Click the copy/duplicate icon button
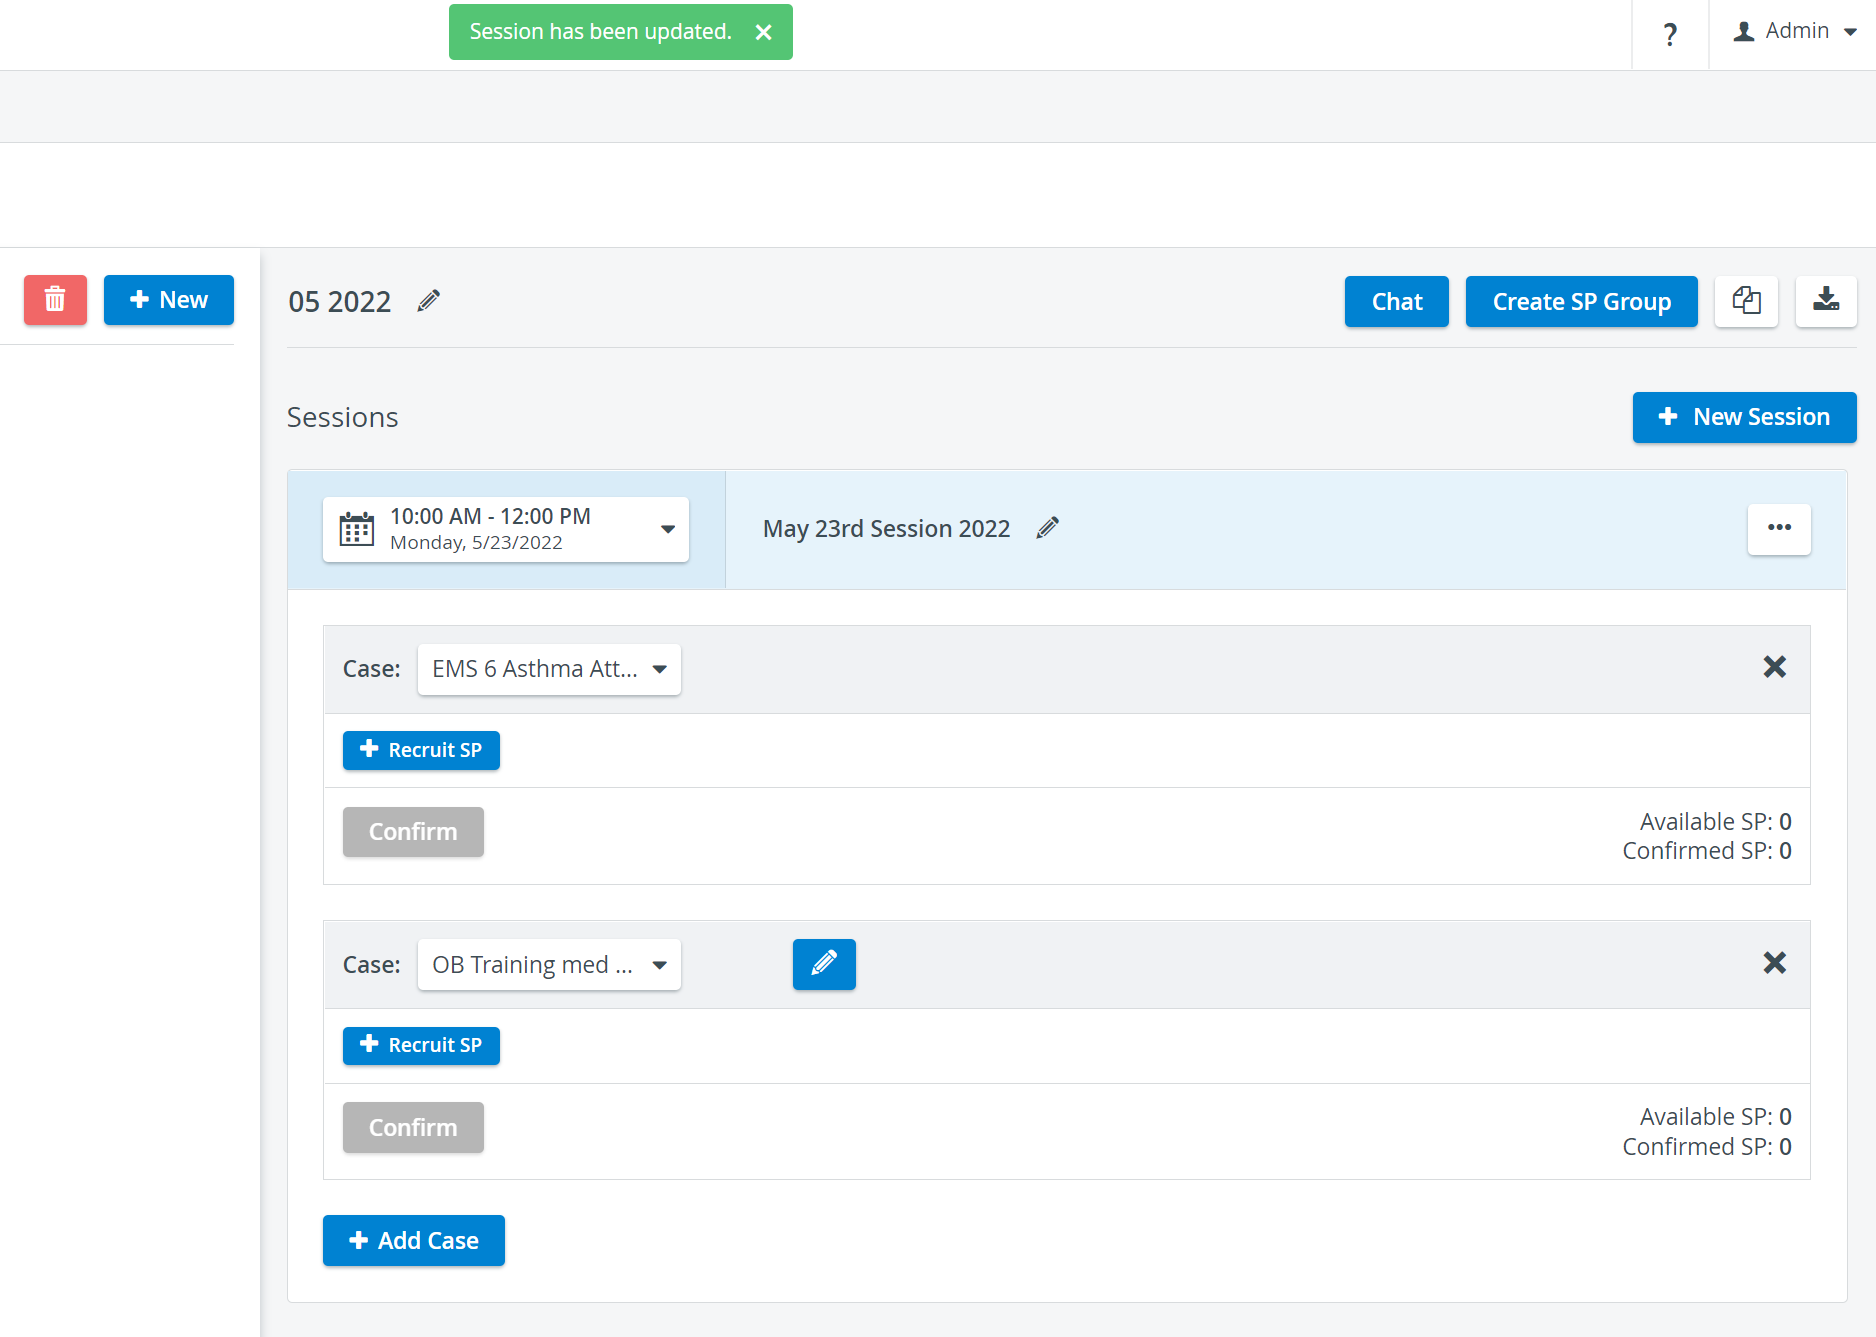Viewport: 1876px width, 1337px height. (x=1746, y=301)
